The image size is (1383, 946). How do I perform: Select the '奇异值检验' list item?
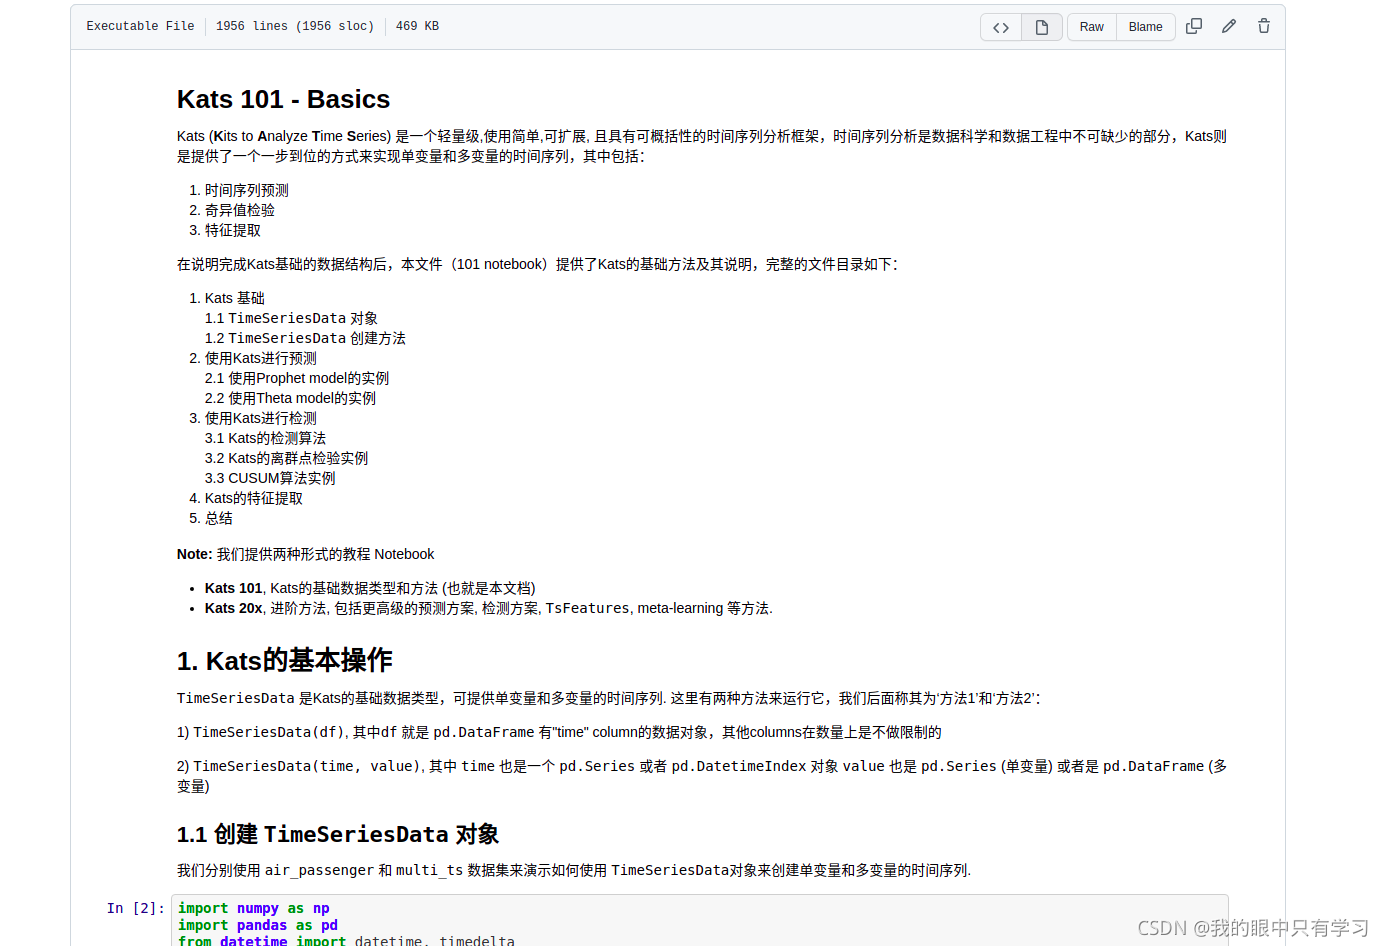(240, 210)
